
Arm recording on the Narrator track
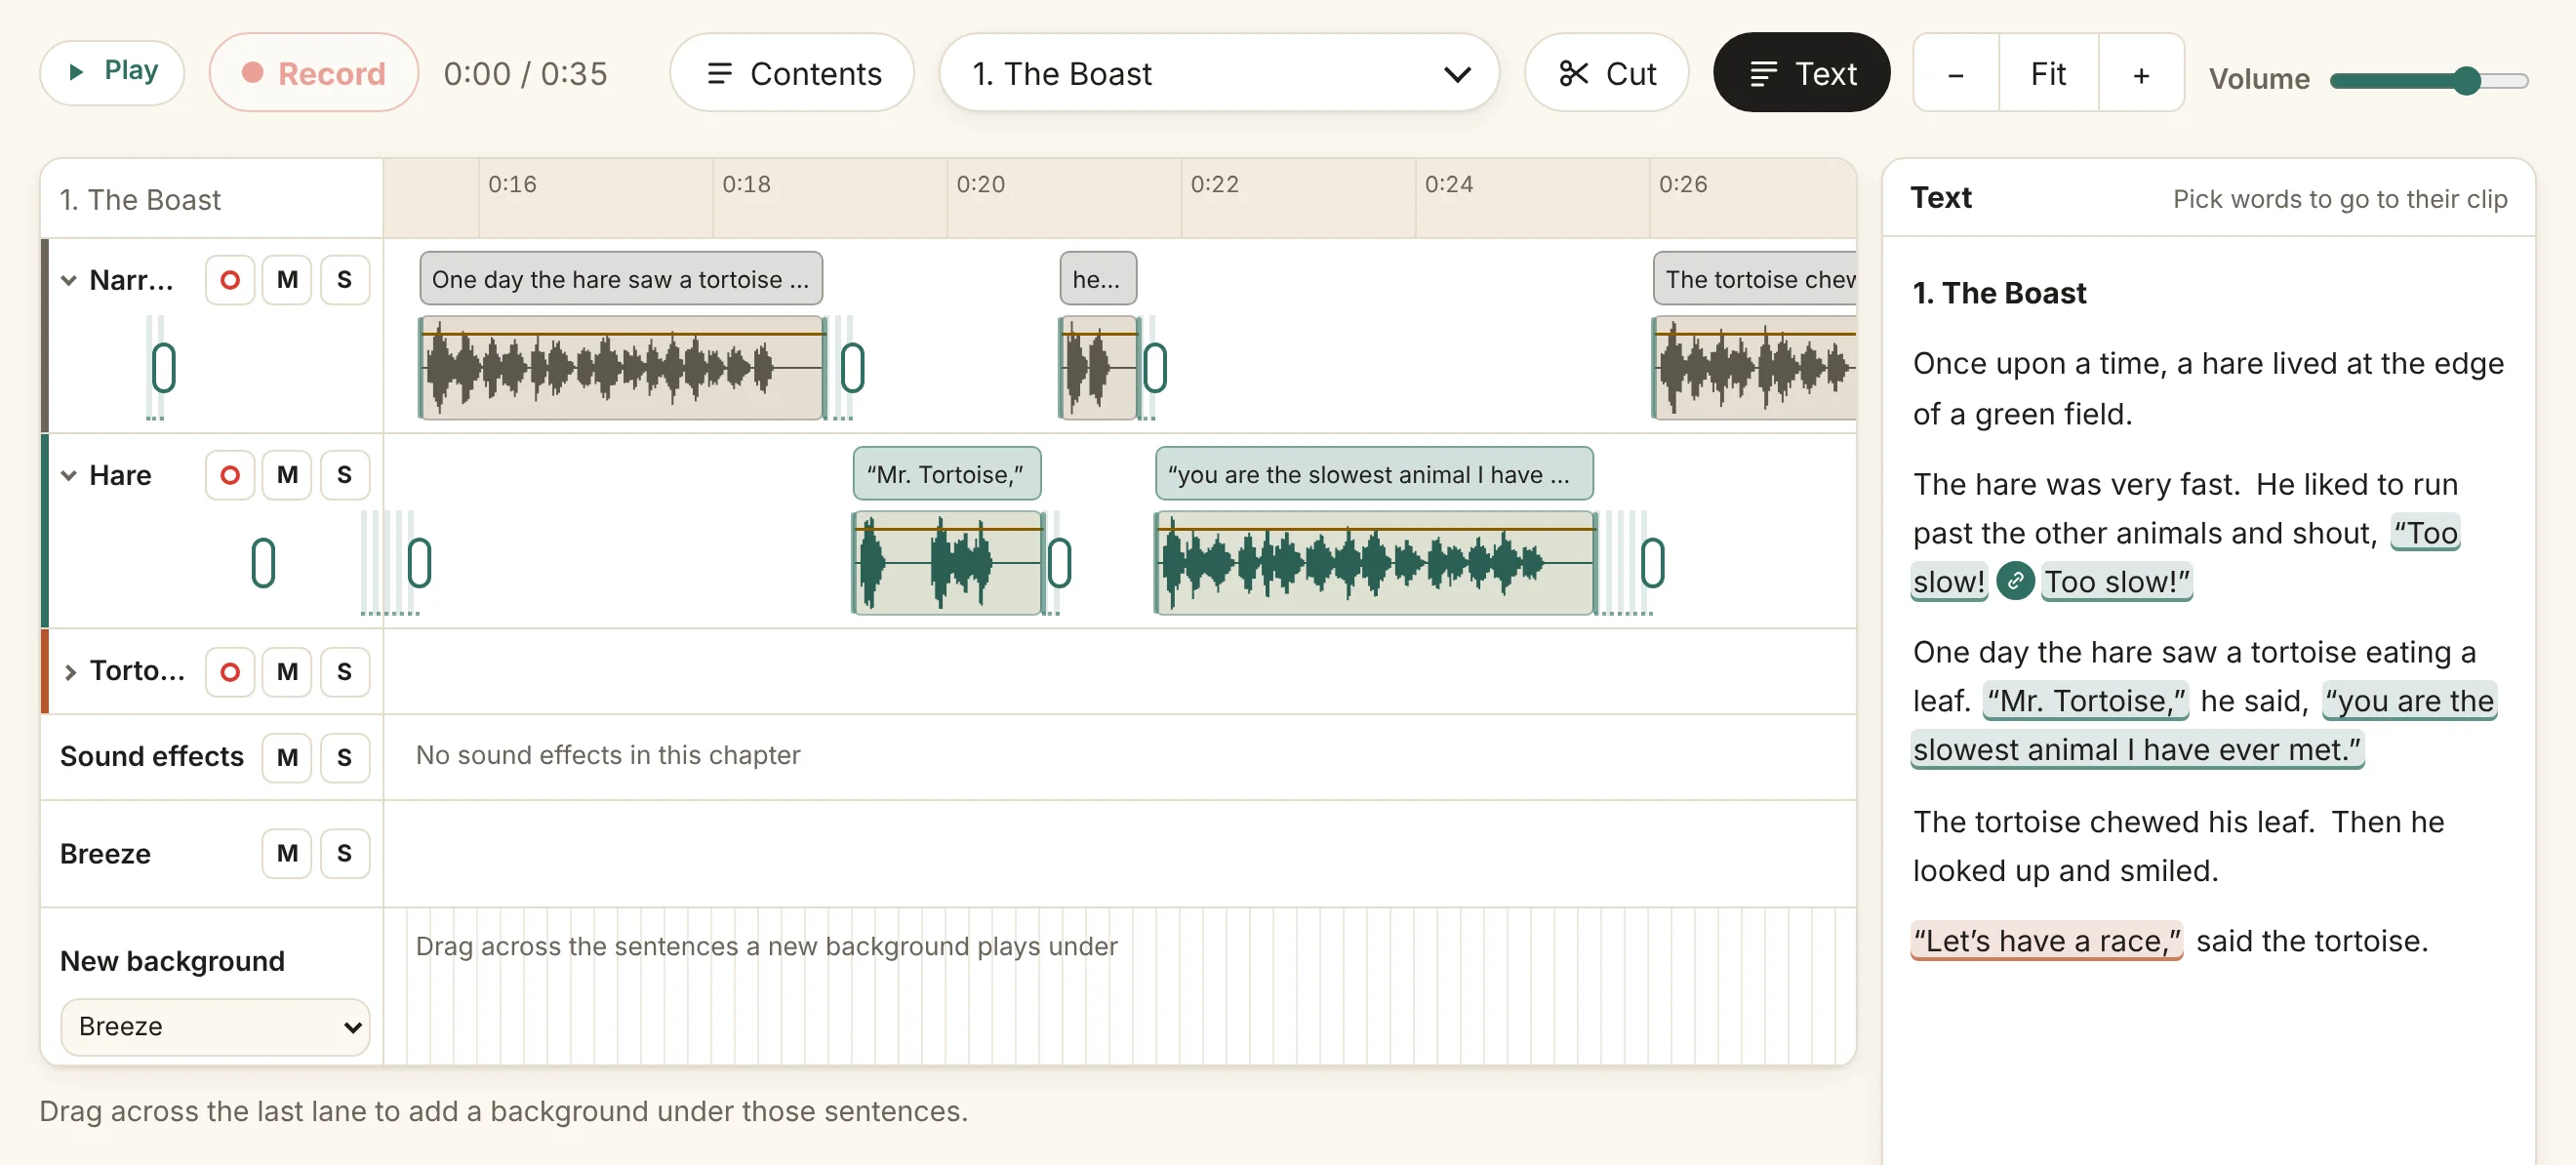(x=229, y=279)
